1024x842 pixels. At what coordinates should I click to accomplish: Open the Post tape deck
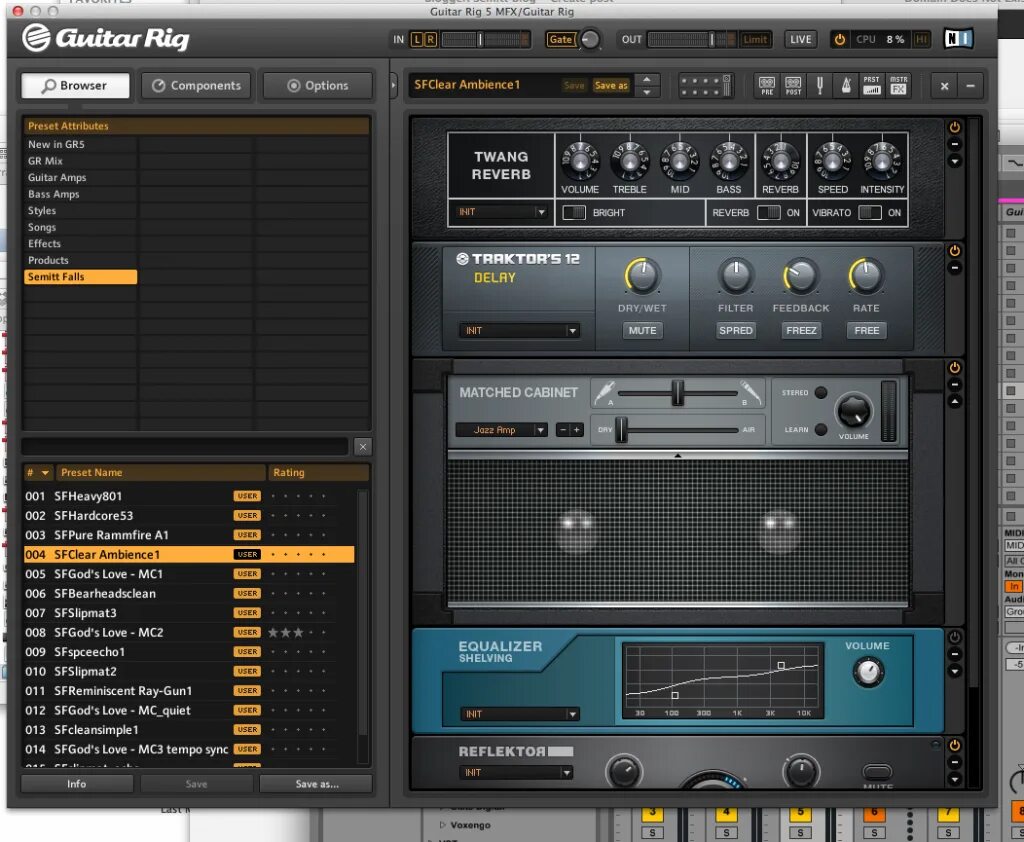[793, 86]
